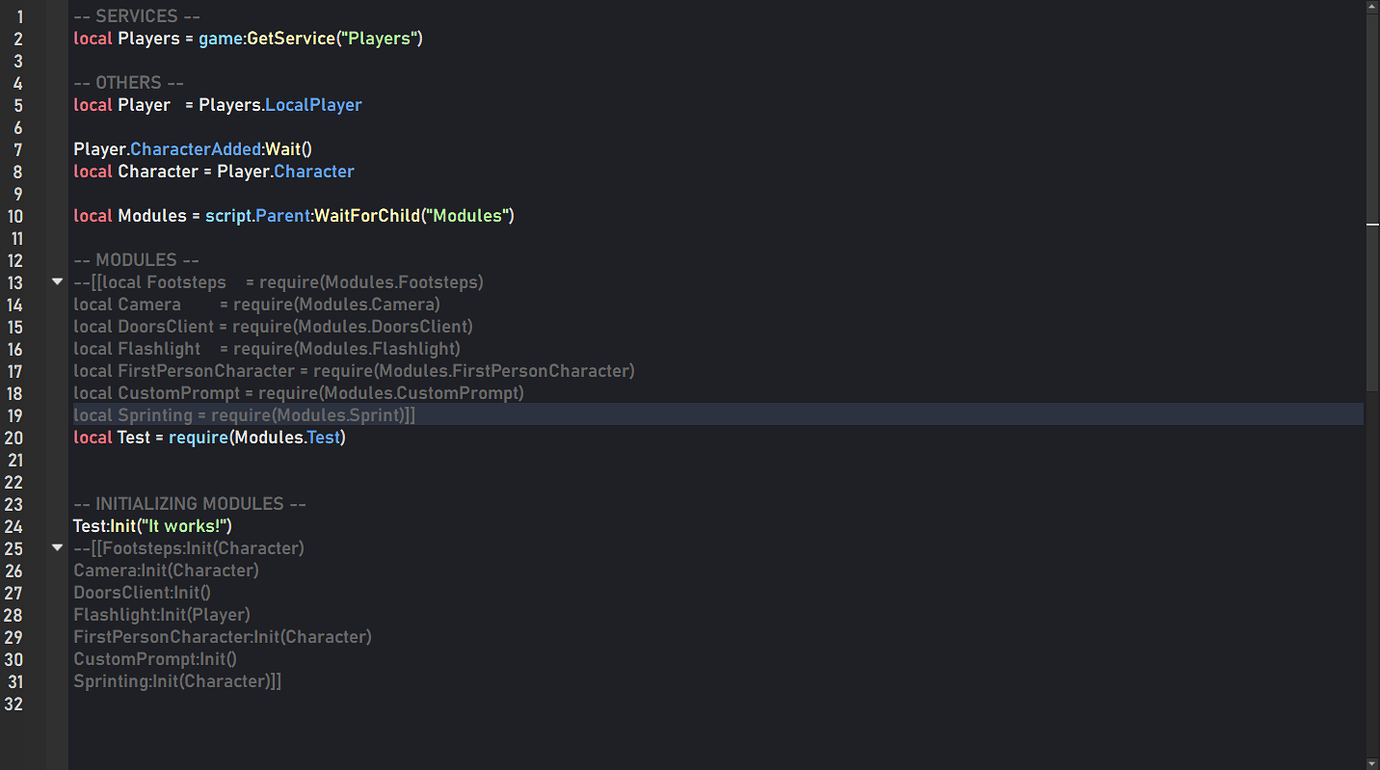Click the scroll down arrow button
The width and height of the screenshot is (1380, 770).
[1372, 763]
